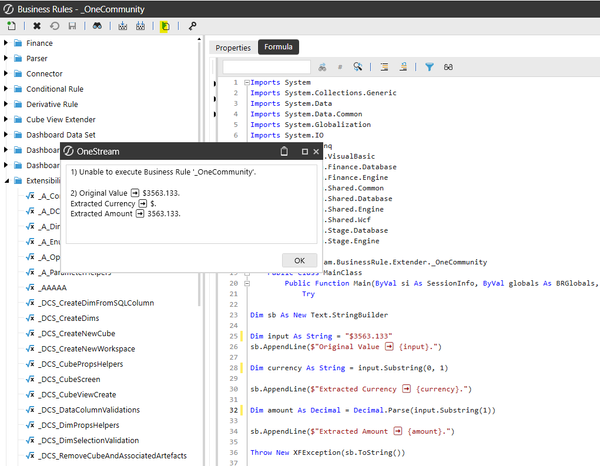Click the Create Business Rule toolbar icon
The width and height of the screenshot is (600, 466).
[10, 26]
